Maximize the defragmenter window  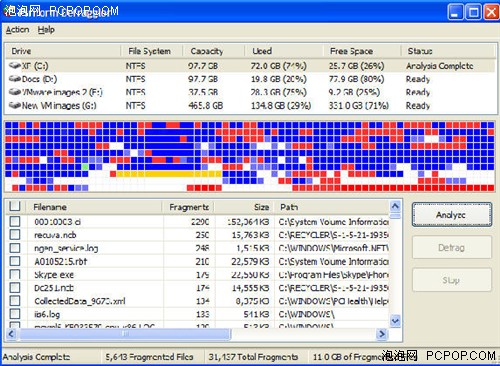(x=473, y=12)
